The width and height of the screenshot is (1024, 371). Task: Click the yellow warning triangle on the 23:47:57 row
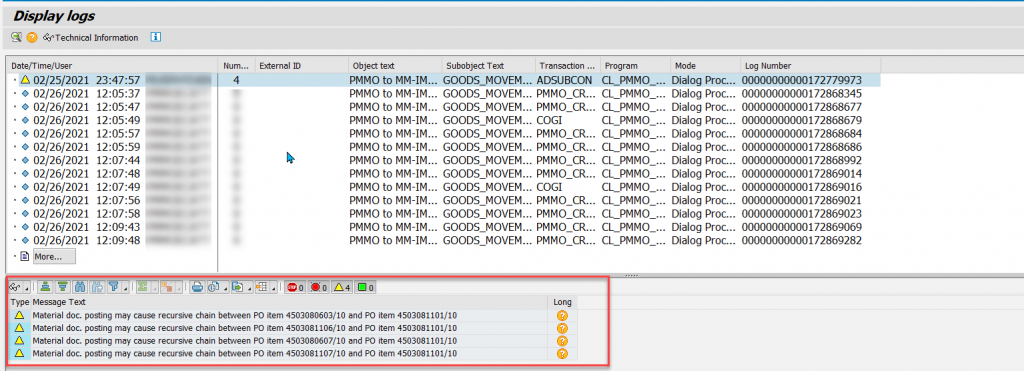25,80
